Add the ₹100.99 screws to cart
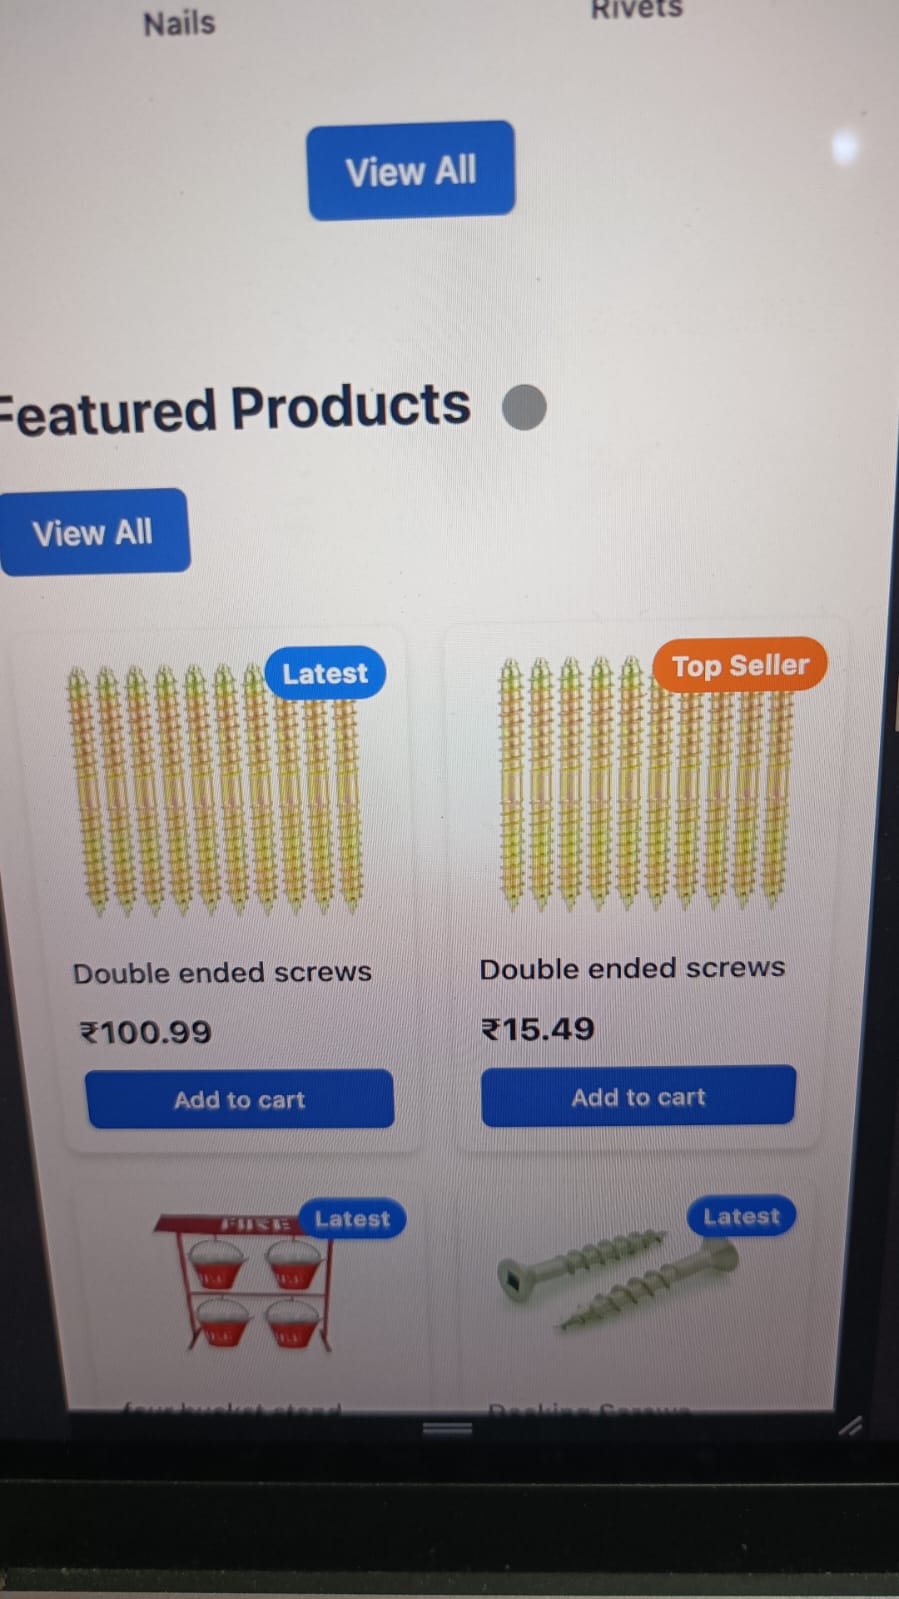The image size is (899, 1599). click(240, 1099)
